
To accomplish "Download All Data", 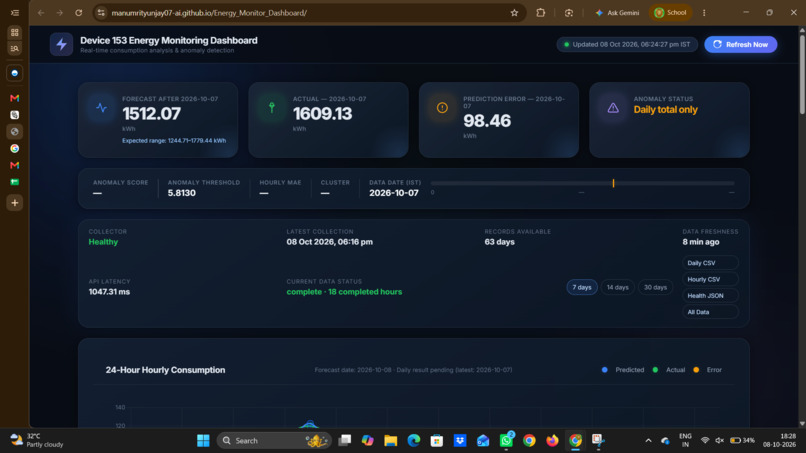I will (710, 312).
